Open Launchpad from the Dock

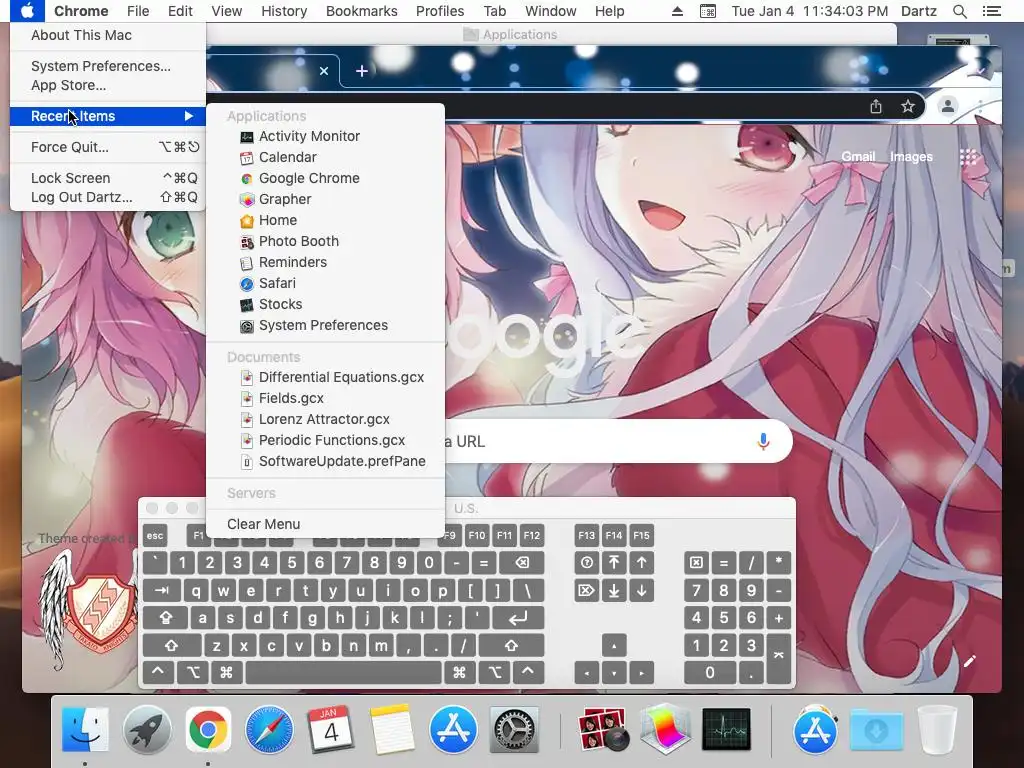coord(146,729)
